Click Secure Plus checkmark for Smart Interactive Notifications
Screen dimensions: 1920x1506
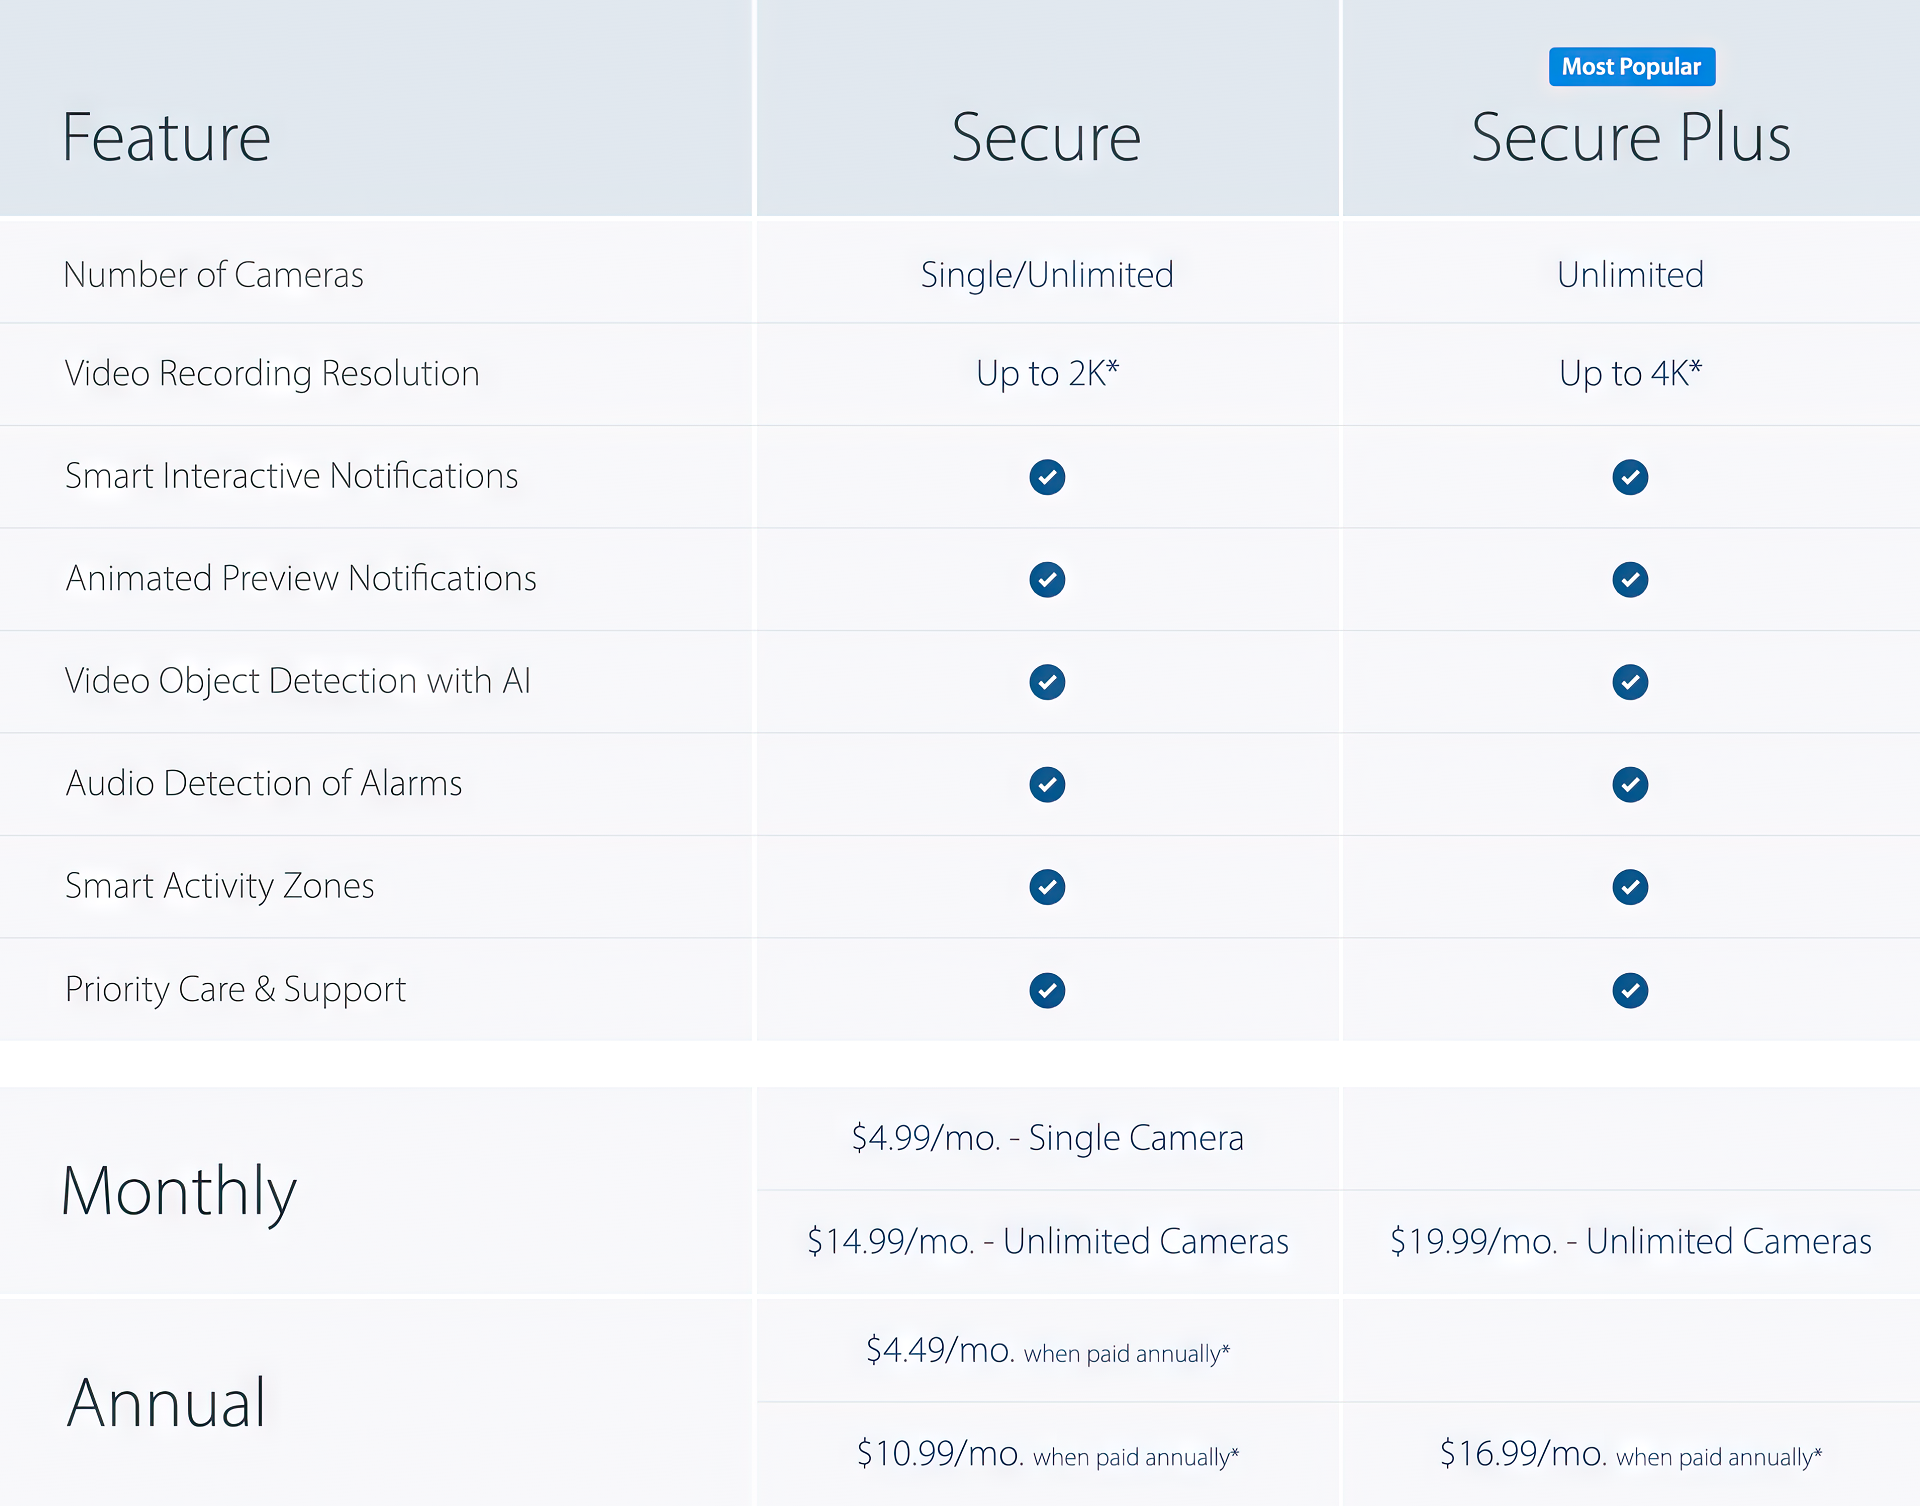(x=1630, y=477)
